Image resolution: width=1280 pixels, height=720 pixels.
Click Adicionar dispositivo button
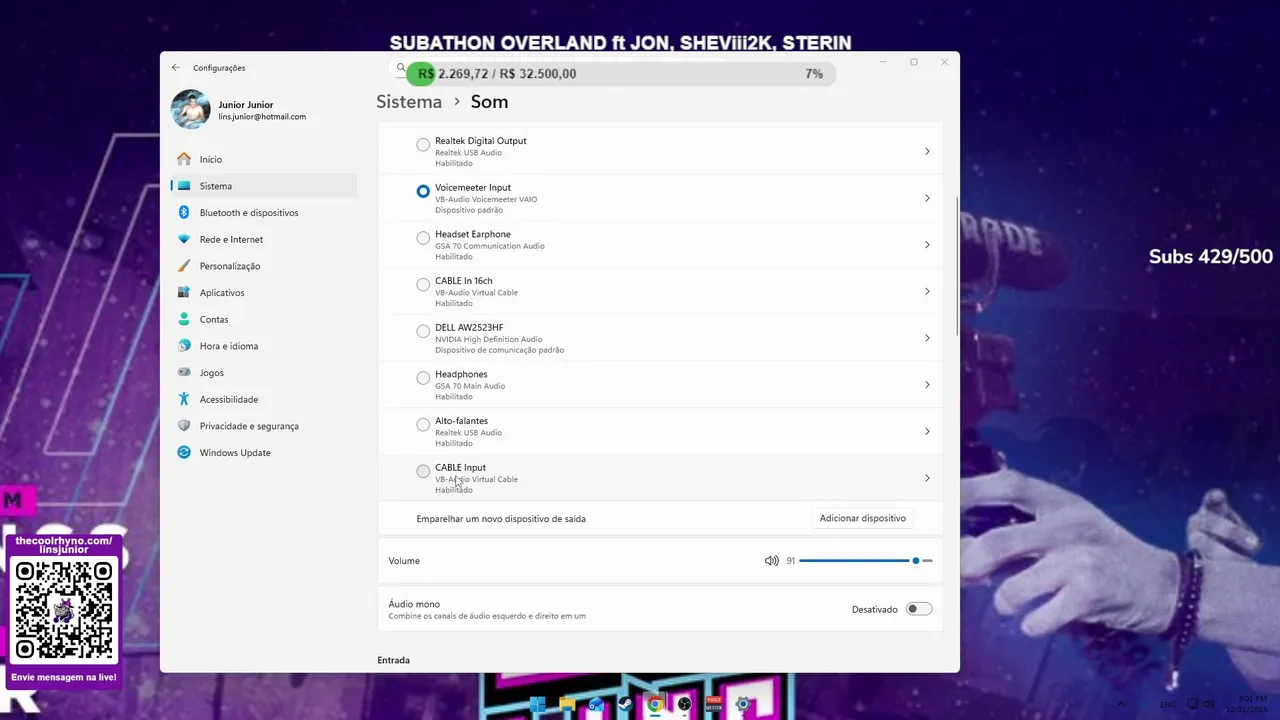tap(862, 518)
